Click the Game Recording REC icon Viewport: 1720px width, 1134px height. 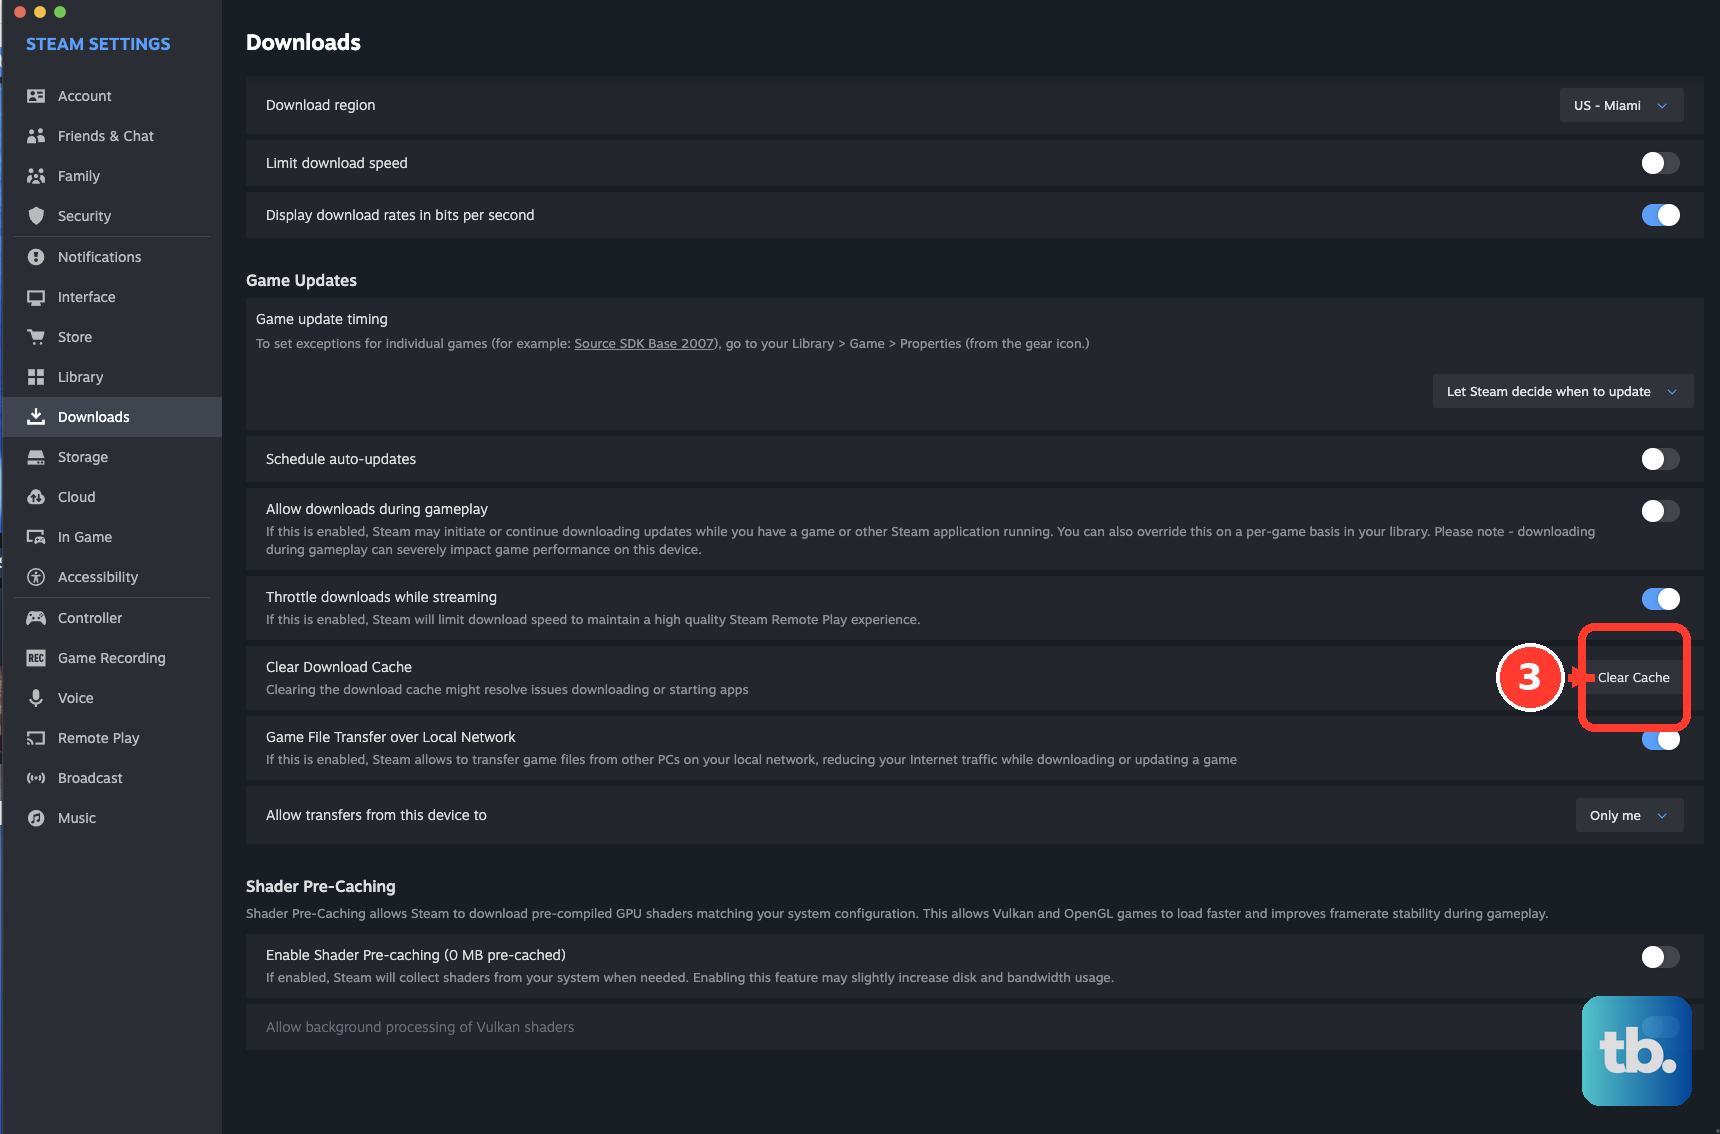click(x=36, y=658)
